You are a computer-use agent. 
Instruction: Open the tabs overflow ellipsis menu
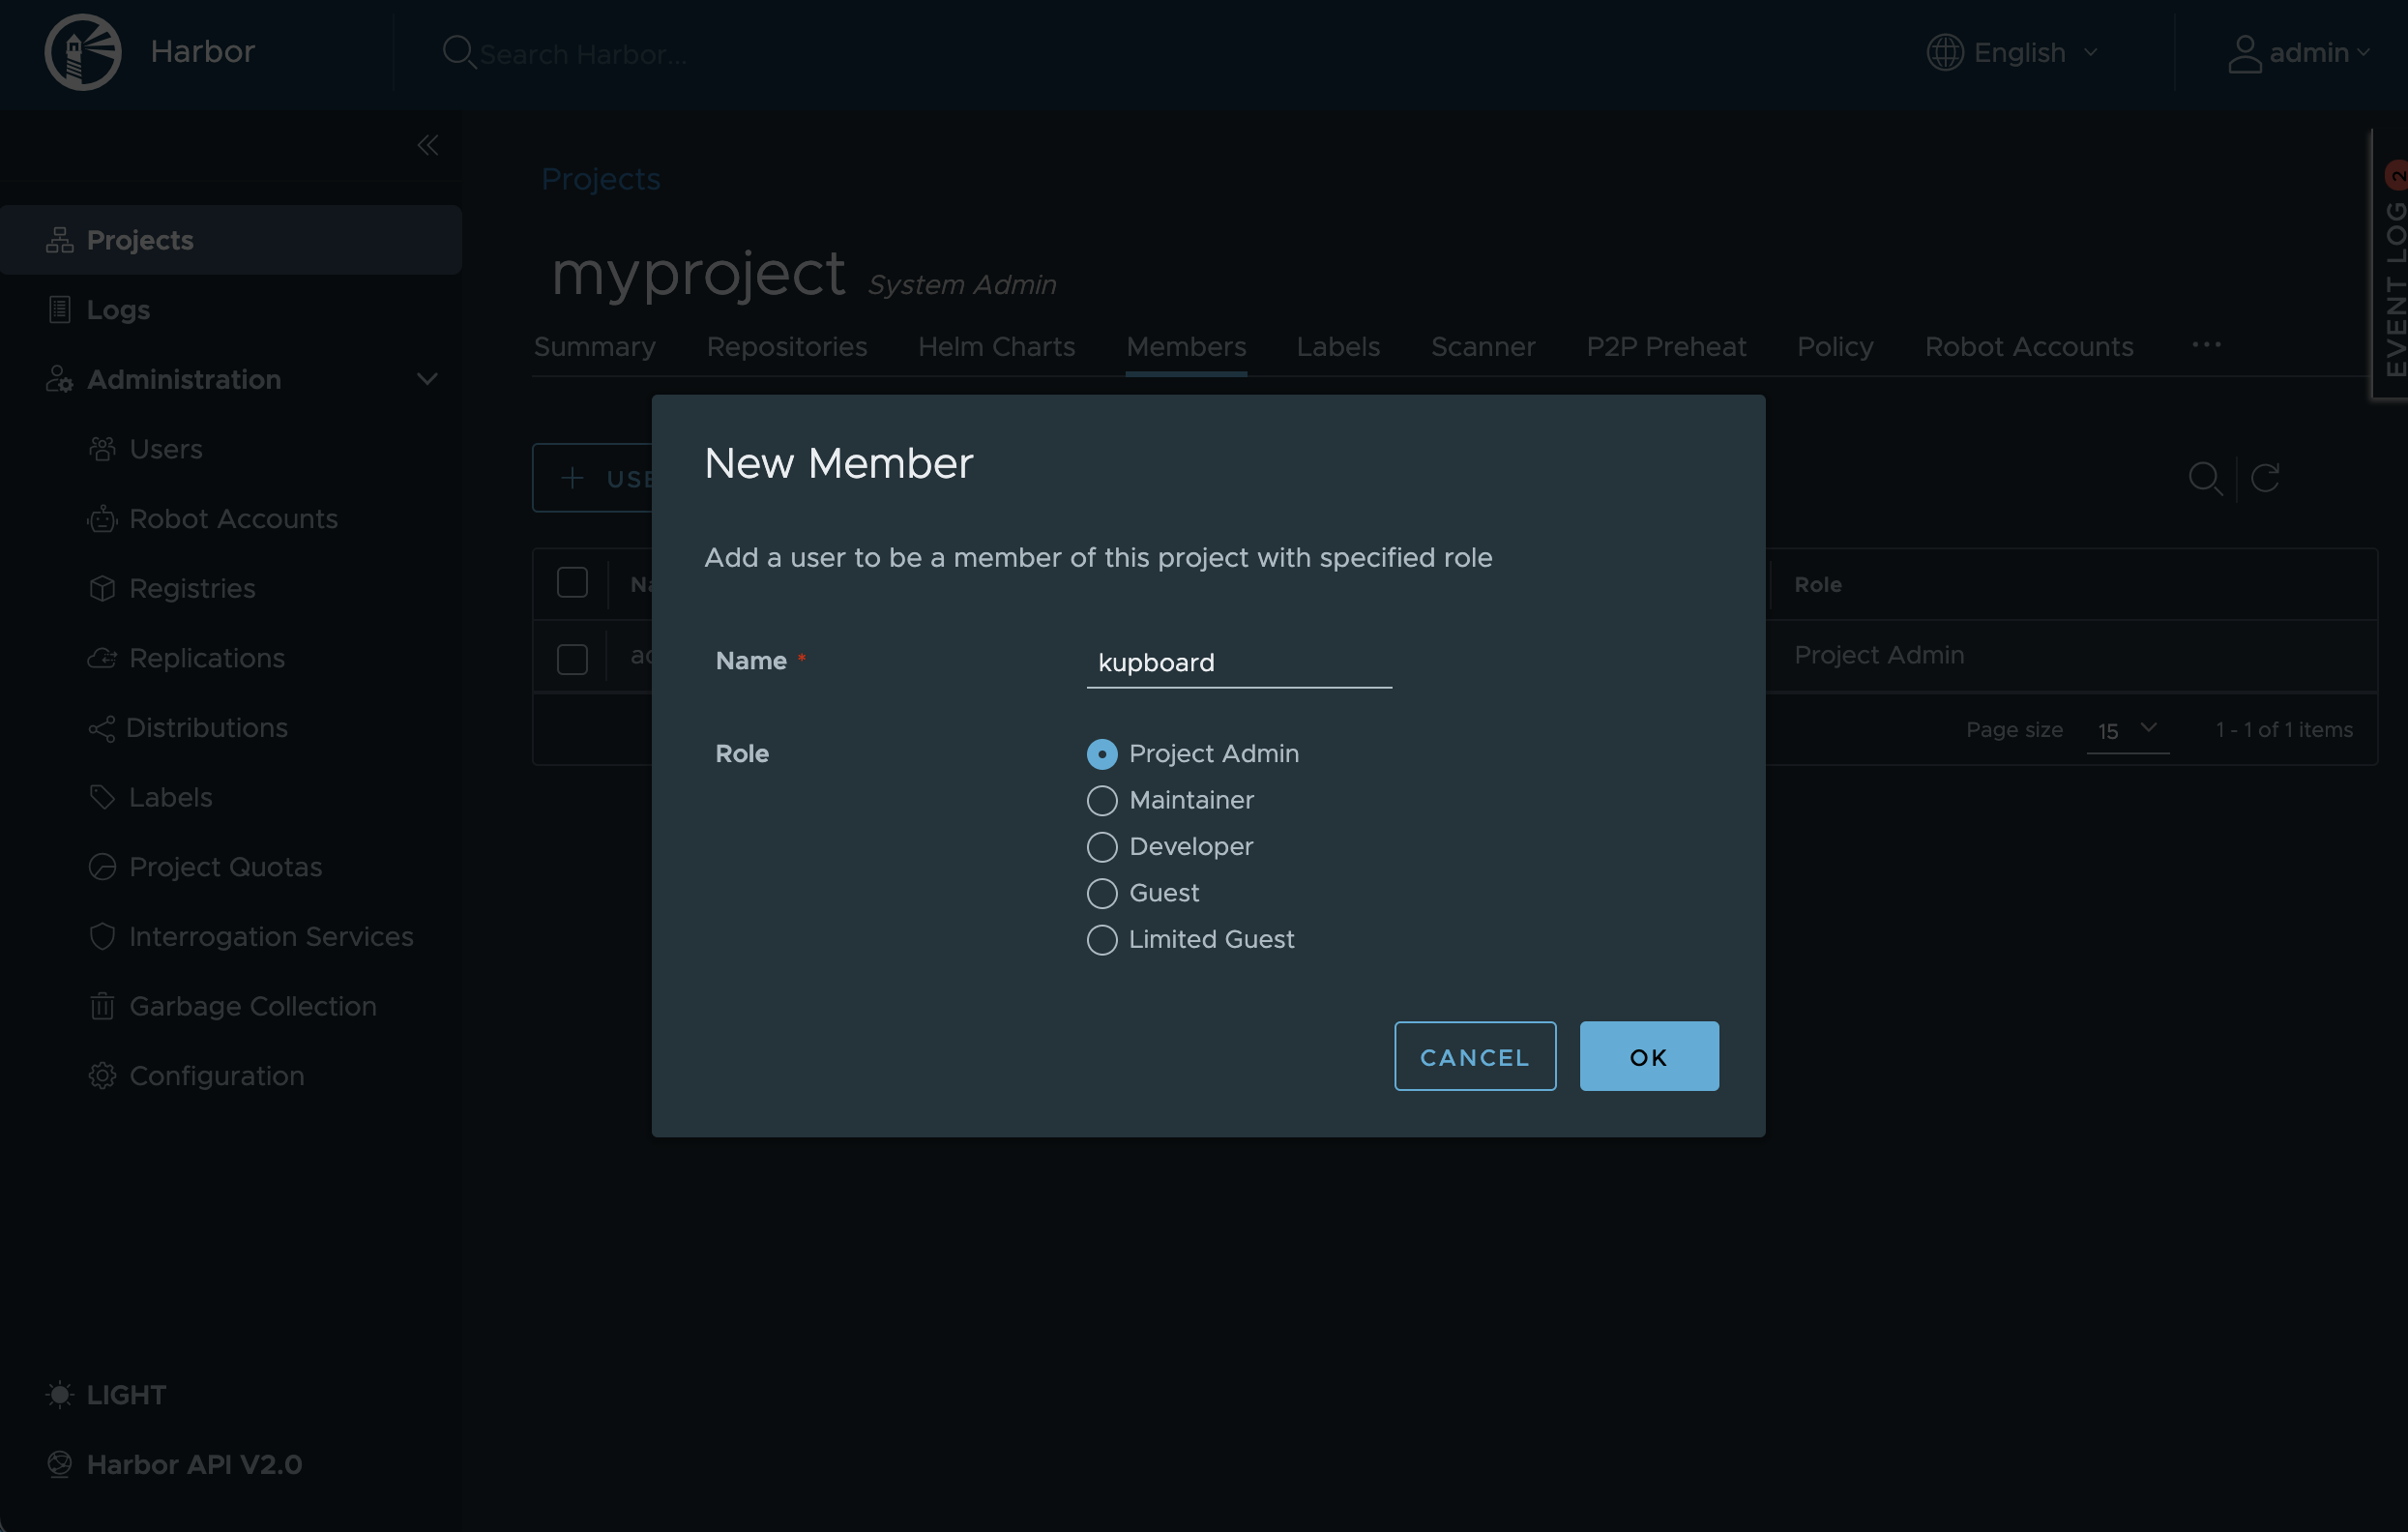click(x=2205, y=345)
